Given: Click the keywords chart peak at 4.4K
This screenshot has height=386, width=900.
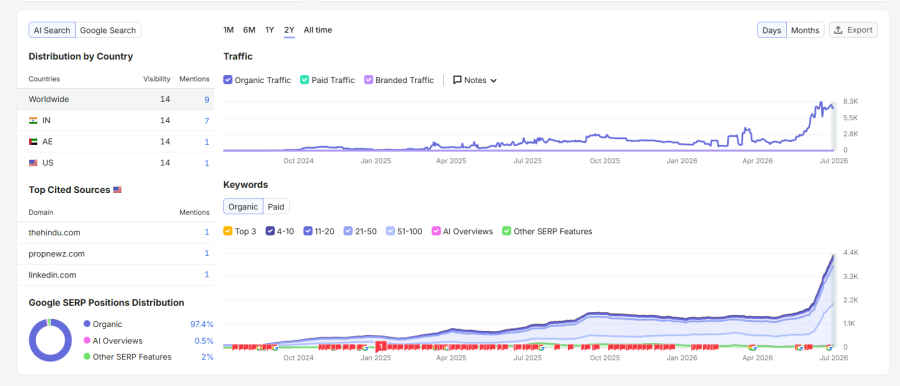Looking at the screenshot, I should [833, 255].
